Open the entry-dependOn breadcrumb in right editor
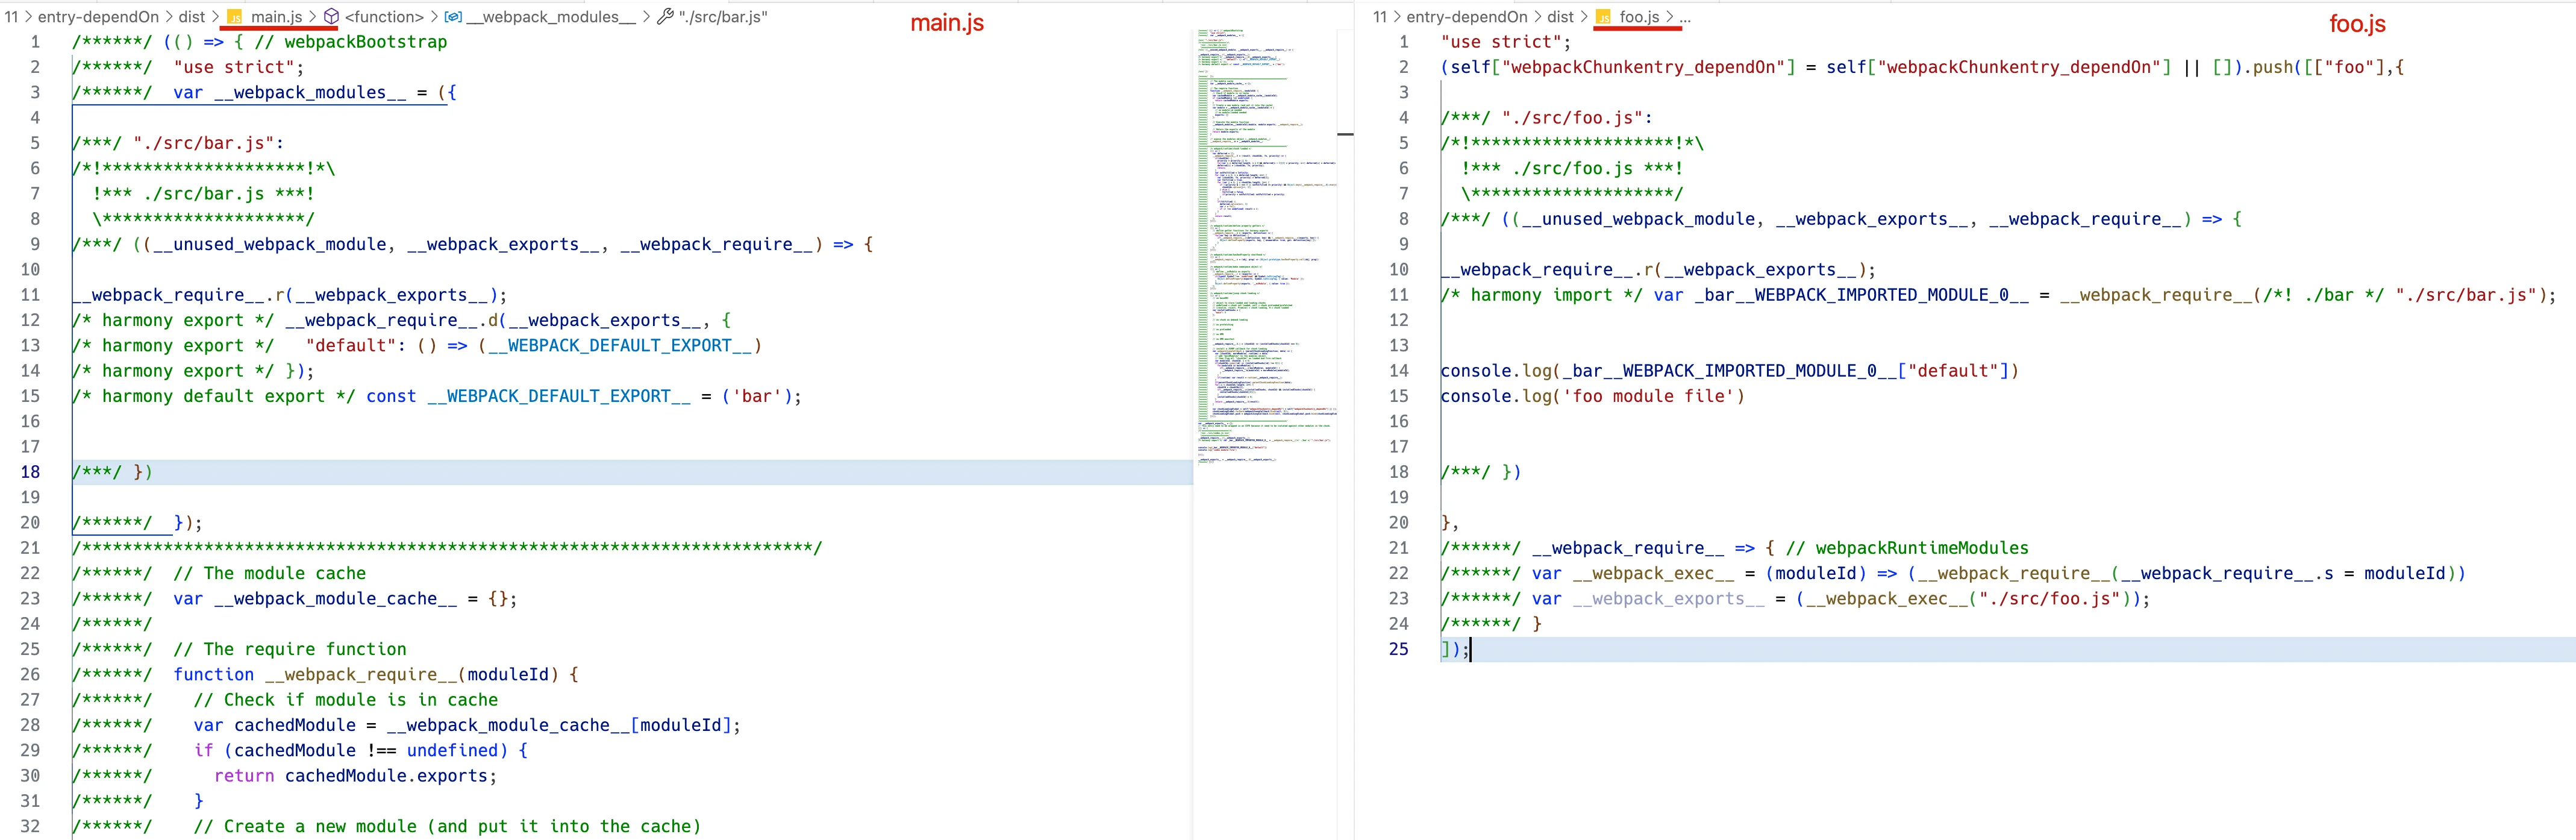This screenshot has height=840, width=2576. pyautogui.click(x=1467, y=17)
